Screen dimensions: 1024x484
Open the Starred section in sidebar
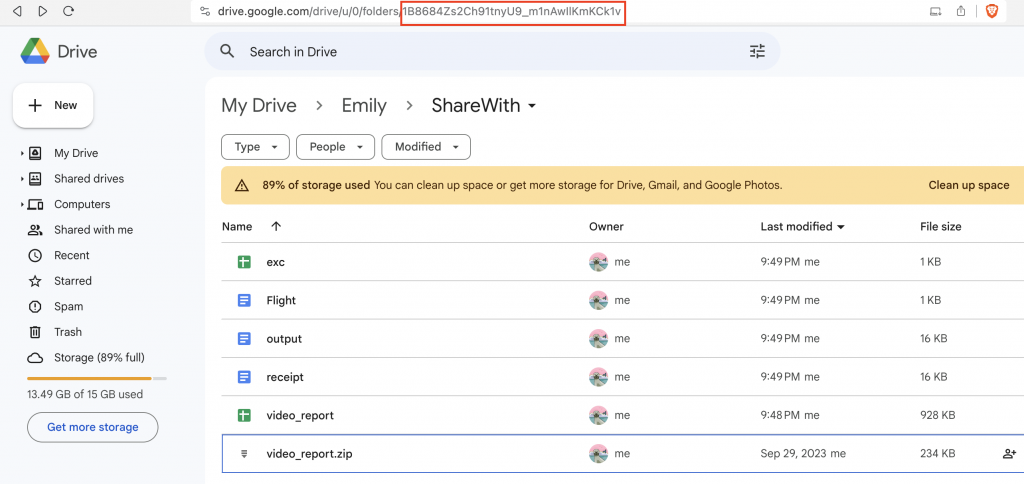click(73, 281)
